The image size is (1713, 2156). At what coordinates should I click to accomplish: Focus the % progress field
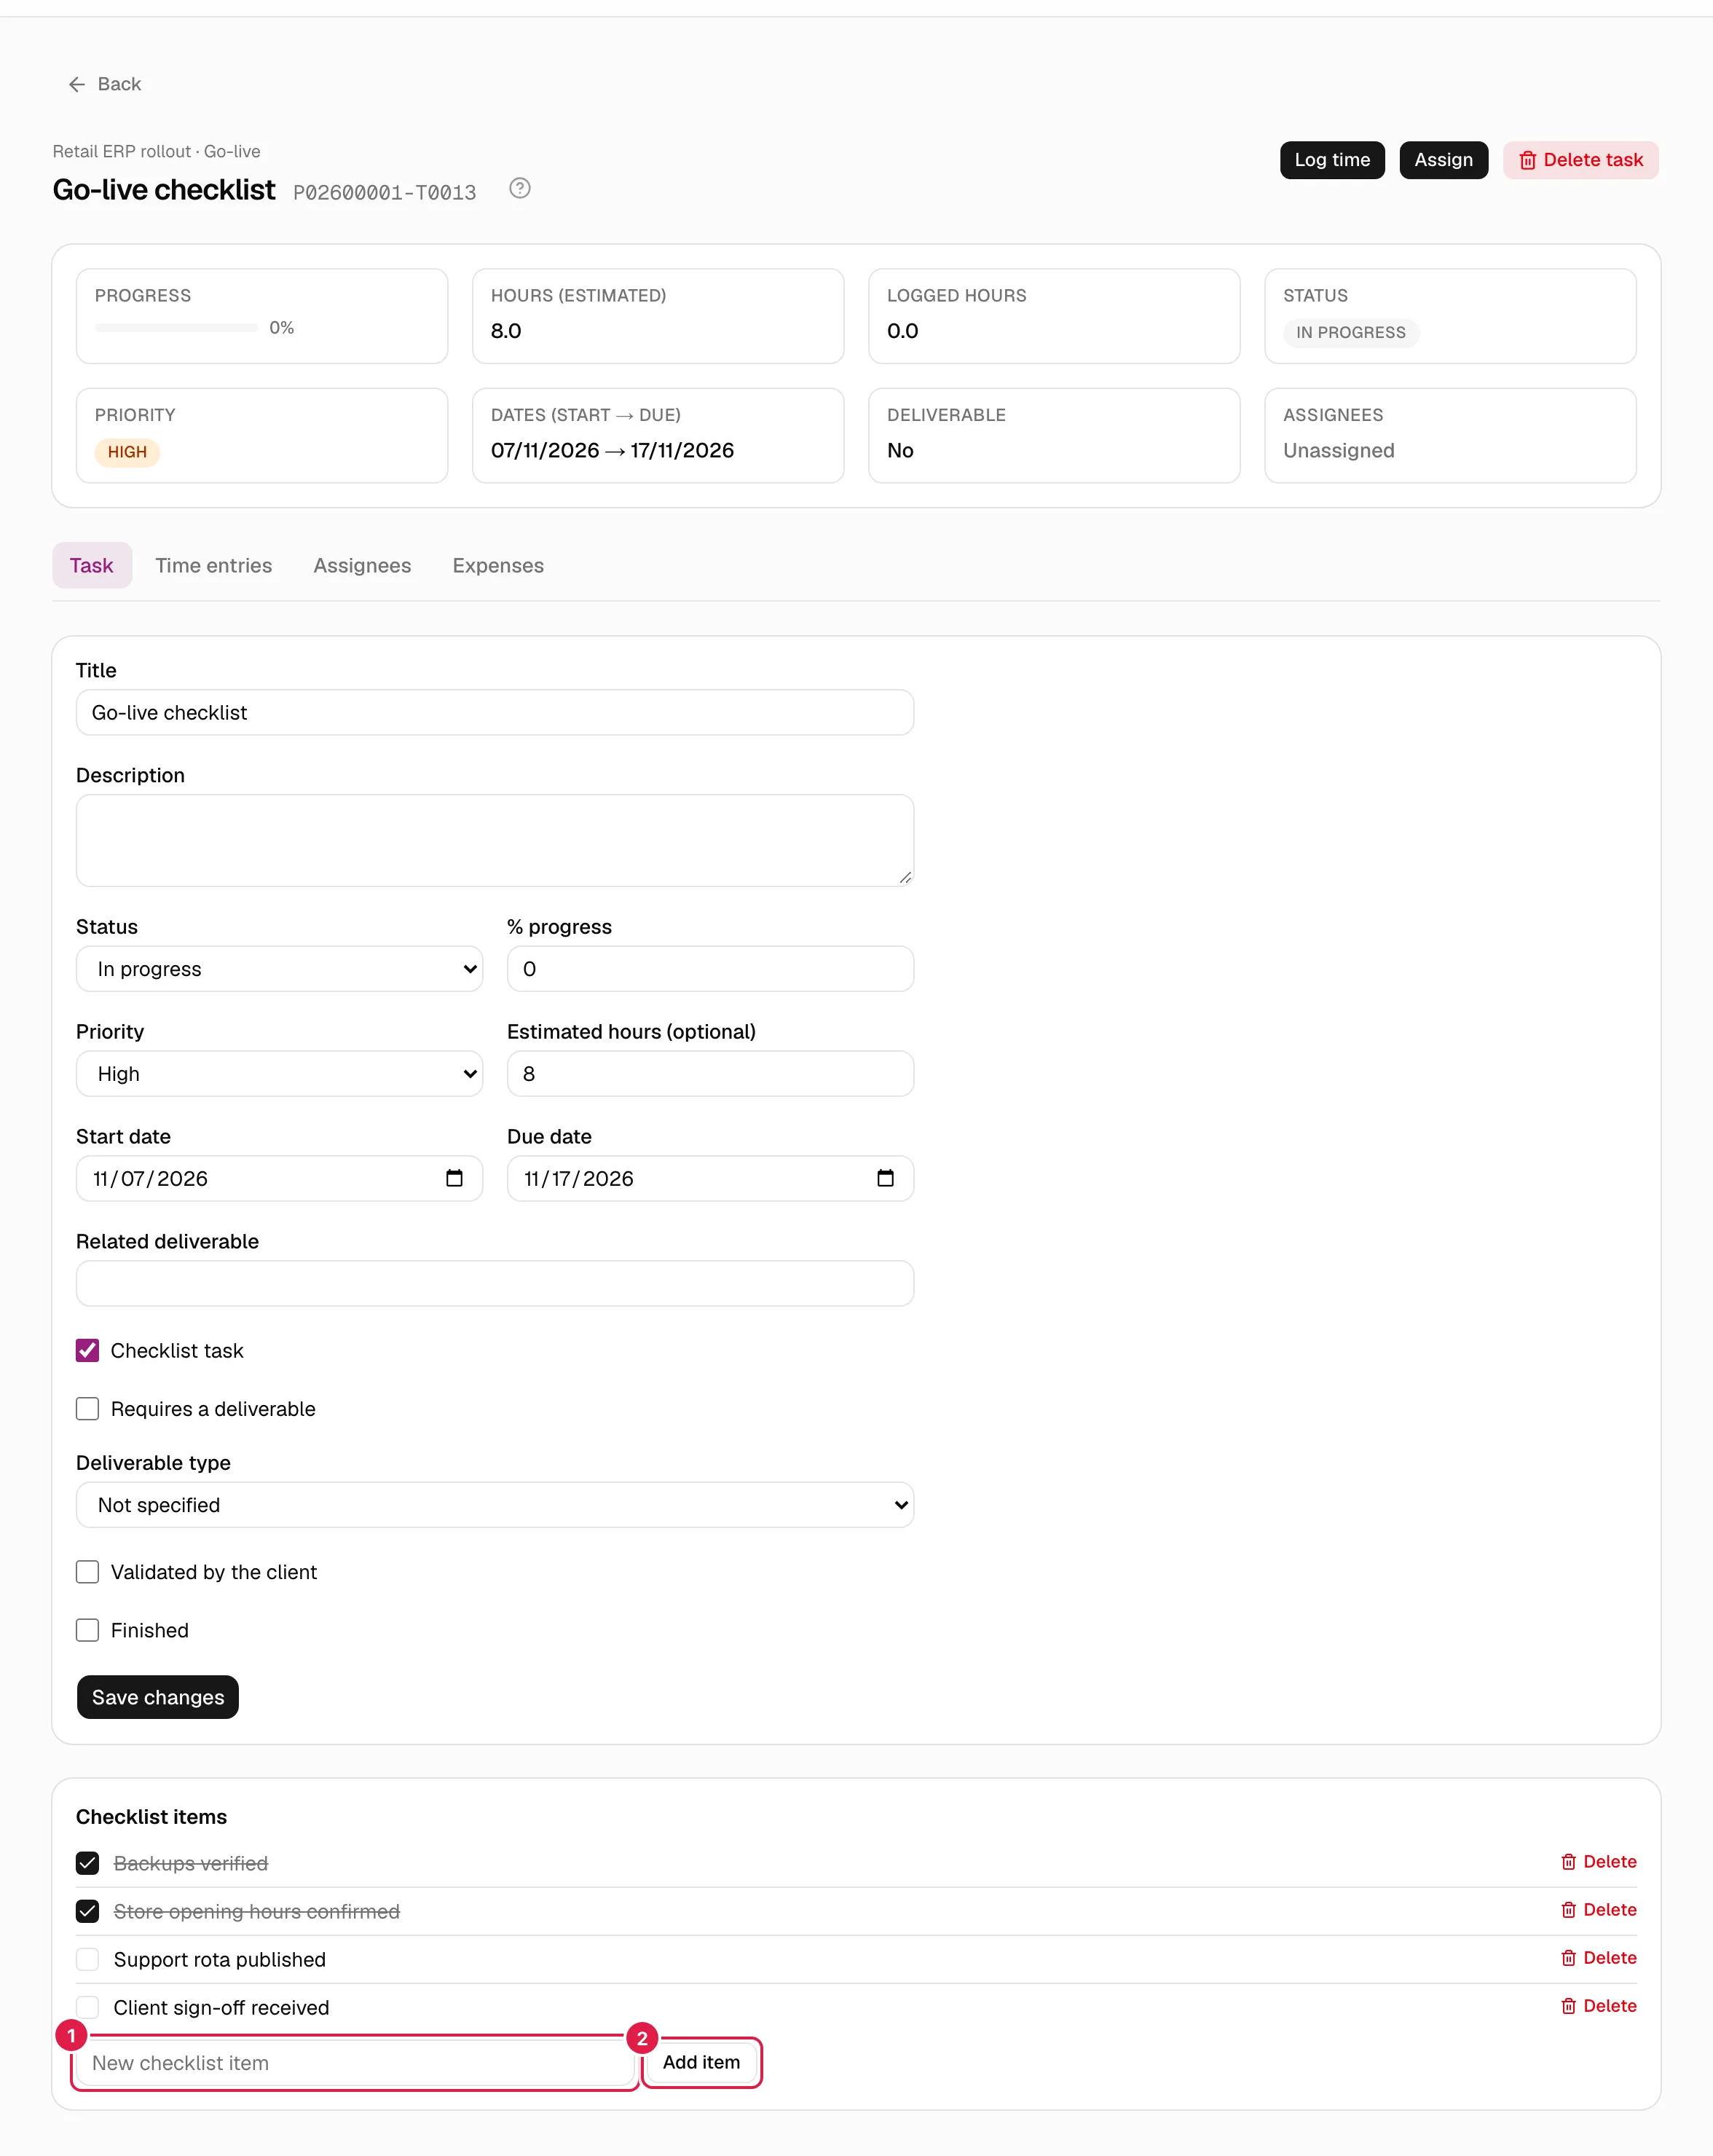point(710,968)
